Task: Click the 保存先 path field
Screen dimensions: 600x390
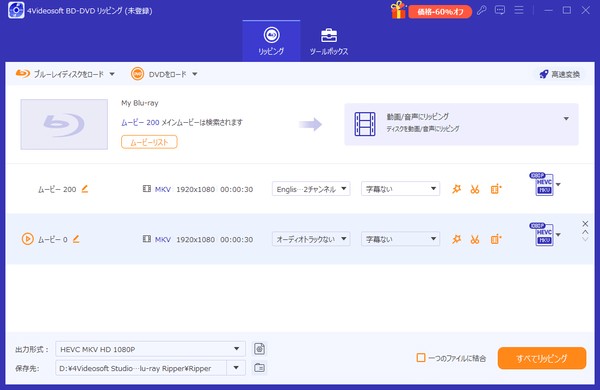Action: [141, 368]
